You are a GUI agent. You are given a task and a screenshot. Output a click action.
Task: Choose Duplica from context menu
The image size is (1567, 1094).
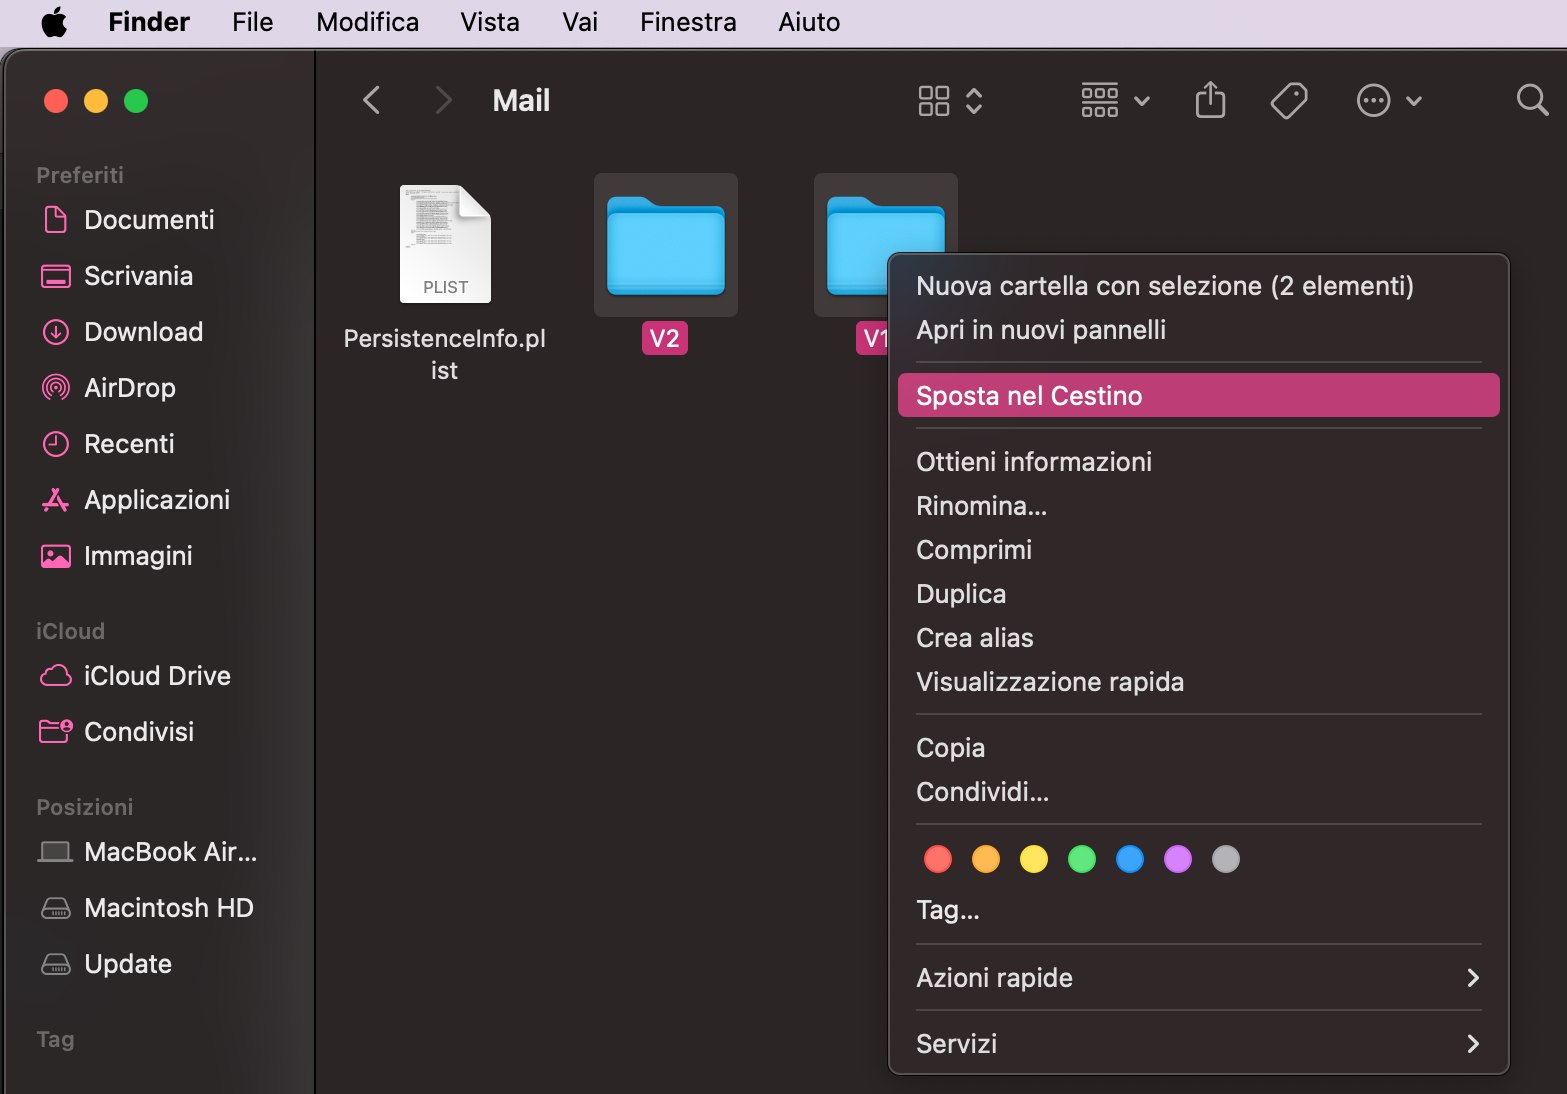[x=1198, y=594]
